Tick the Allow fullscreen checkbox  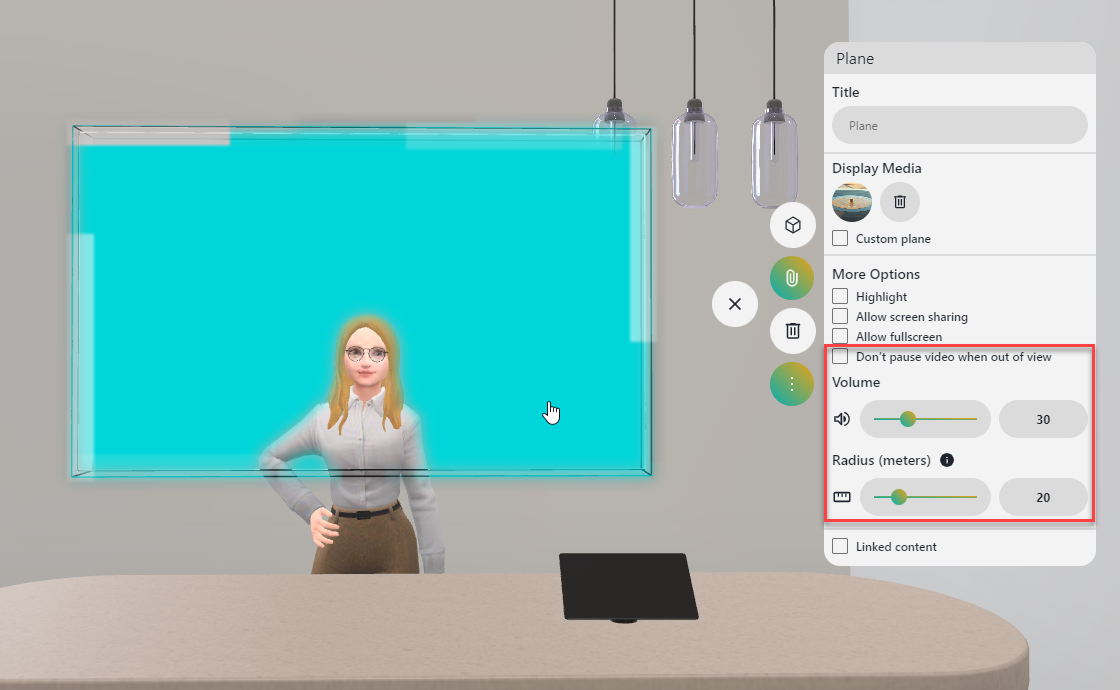click(840, 336)
